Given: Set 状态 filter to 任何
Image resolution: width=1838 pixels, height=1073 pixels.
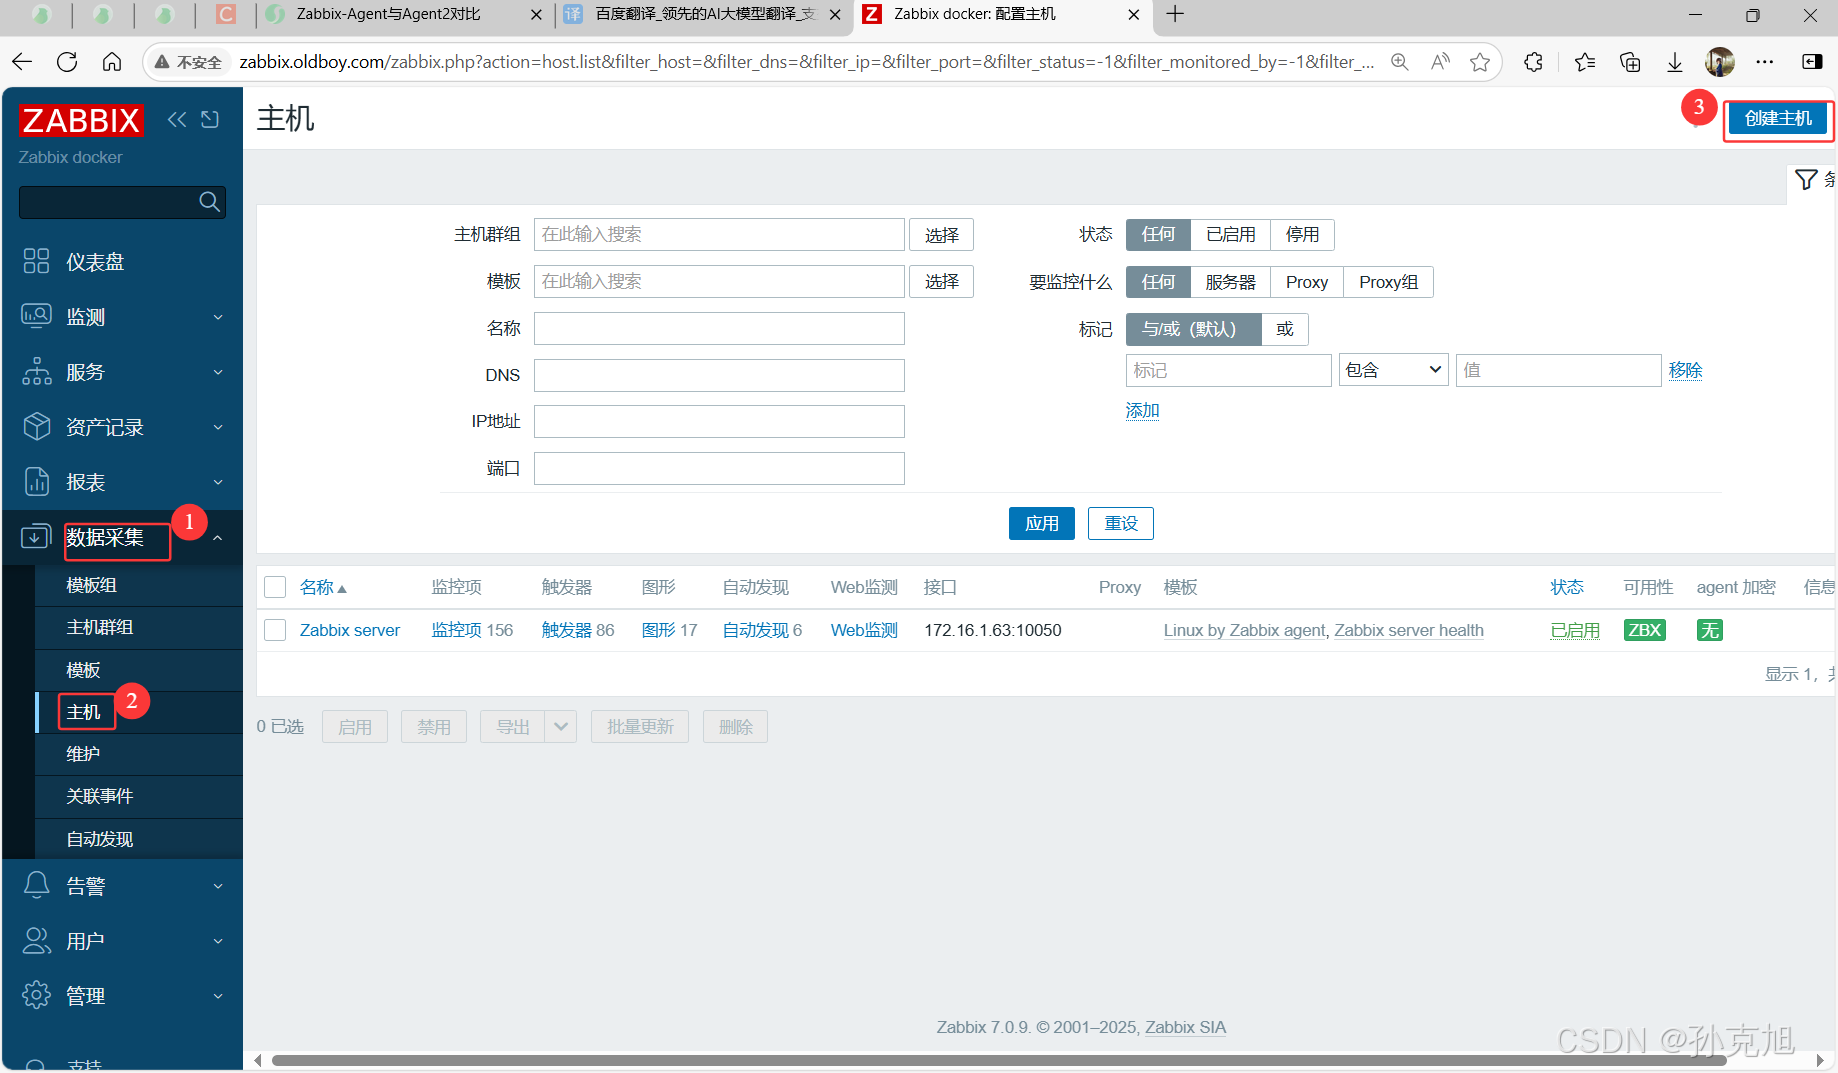Looking at the screenshot, I should (x=1158, y=234).
